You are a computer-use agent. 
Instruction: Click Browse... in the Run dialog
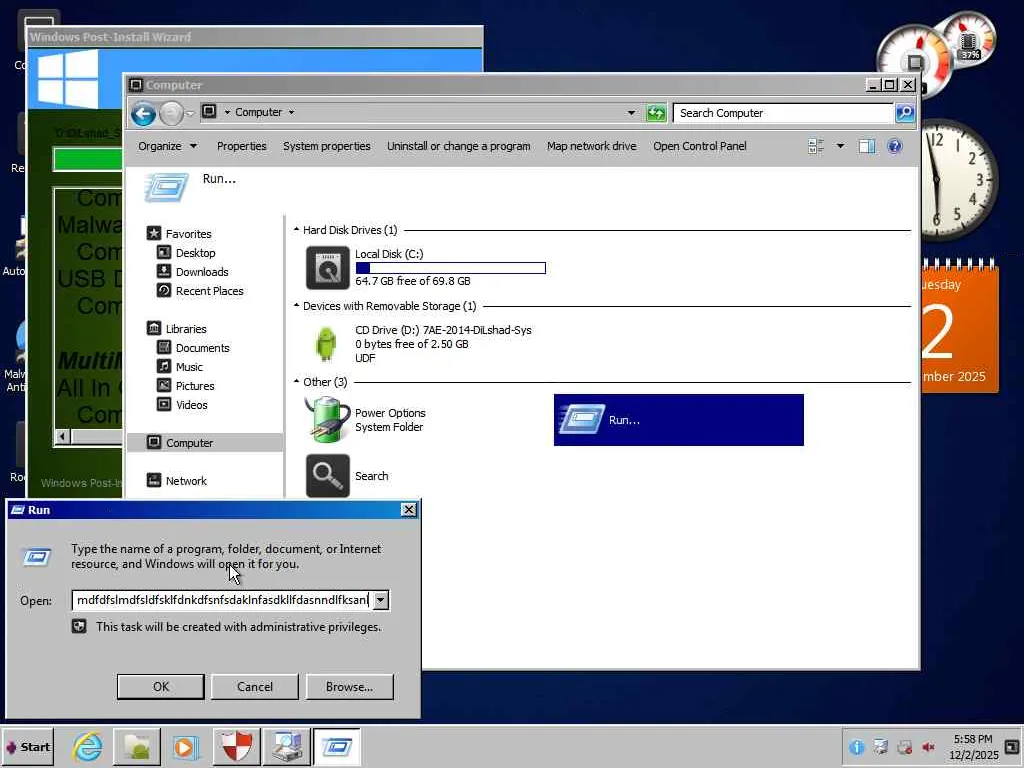(349, 686)
